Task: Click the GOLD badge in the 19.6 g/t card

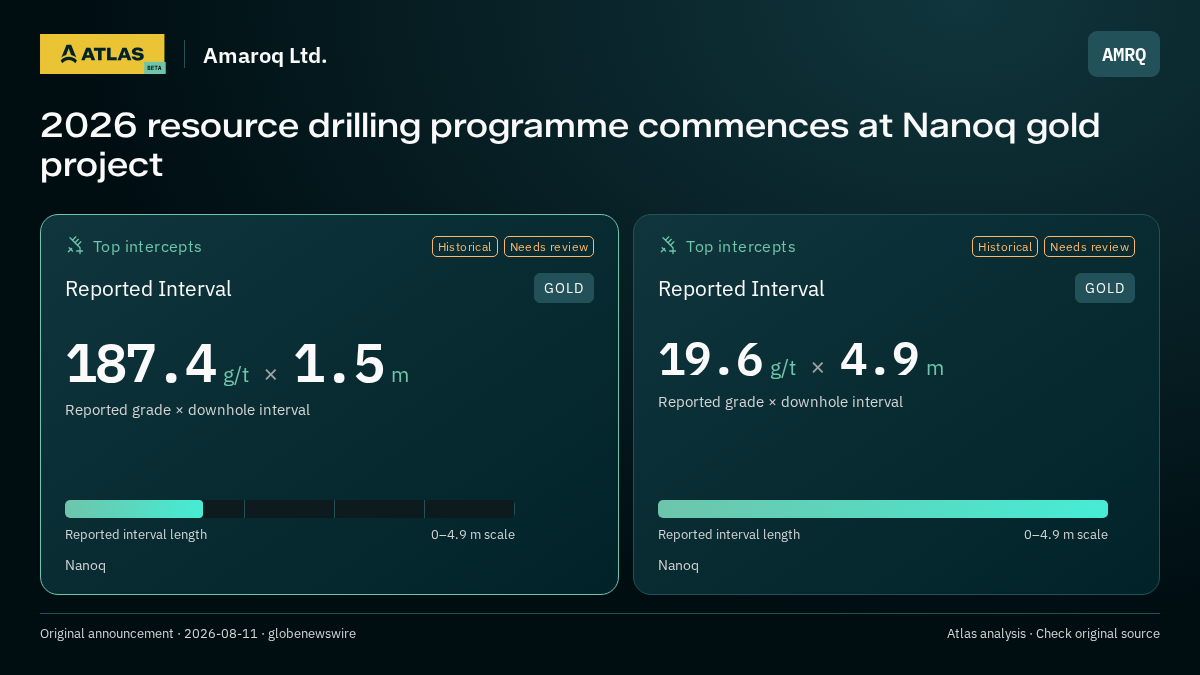Action: click(x=1105, y=288)
